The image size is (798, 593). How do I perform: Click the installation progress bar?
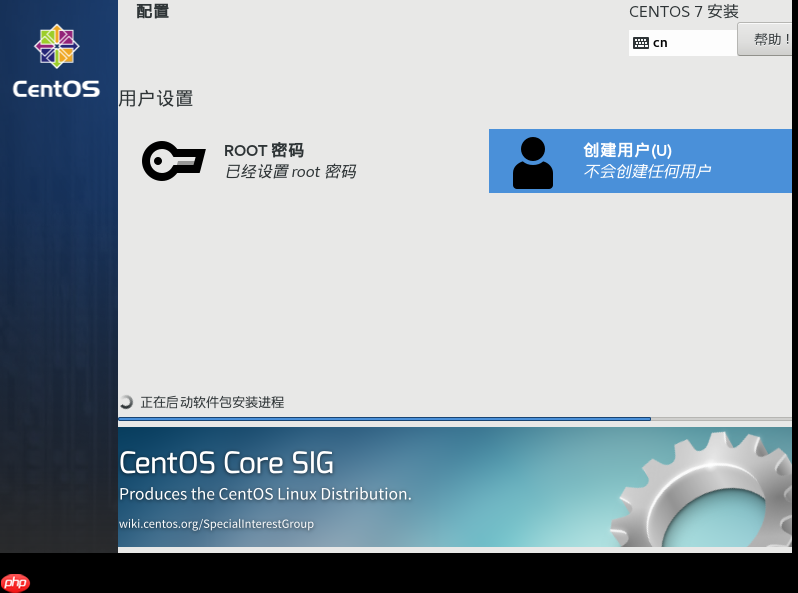pyautogui.click(x=455, y=419)
